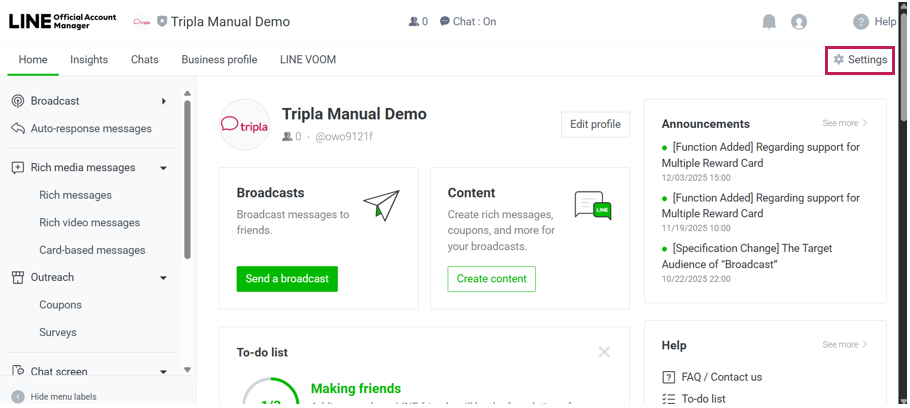
Task: Click the paper plane Broadcasts icon
Action: coord(381,204)
